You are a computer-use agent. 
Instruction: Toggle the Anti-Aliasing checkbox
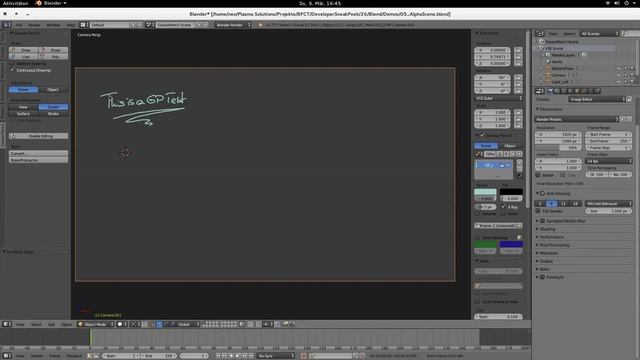point(543,193)
